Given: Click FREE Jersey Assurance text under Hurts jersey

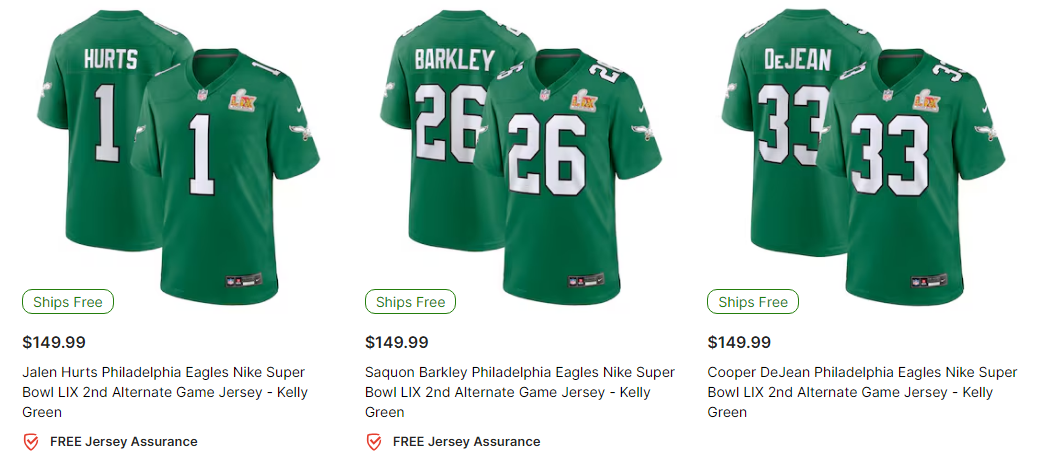Looking at the screenshot, I should [x=124, y=441].
